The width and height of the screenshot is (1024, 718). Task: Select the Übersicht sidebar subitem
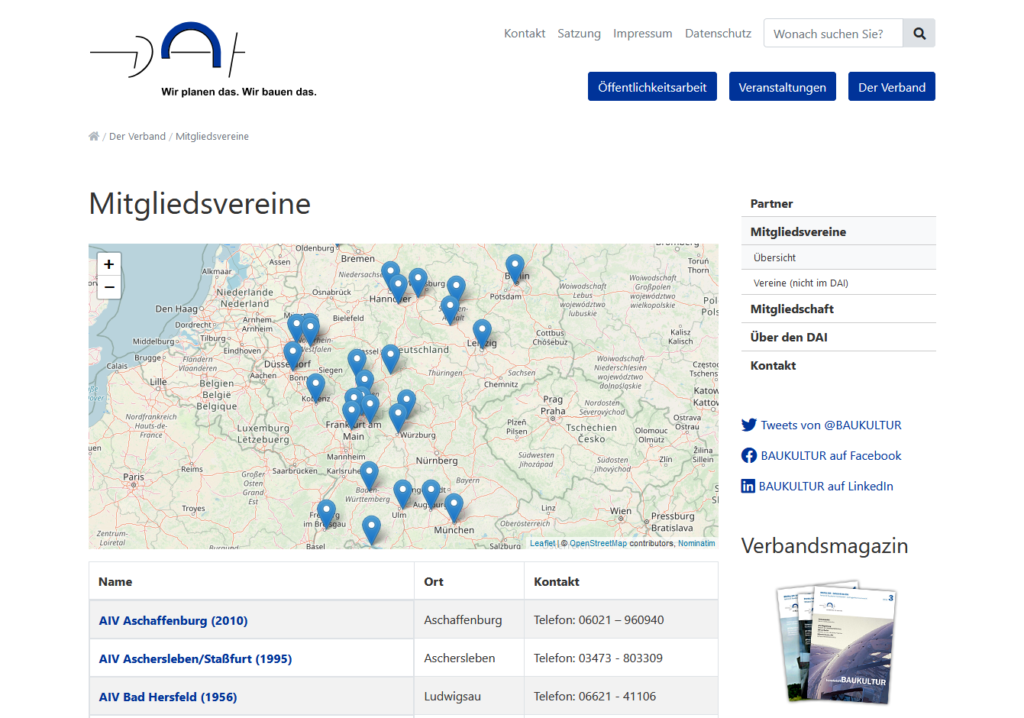(x=839, y=257)
